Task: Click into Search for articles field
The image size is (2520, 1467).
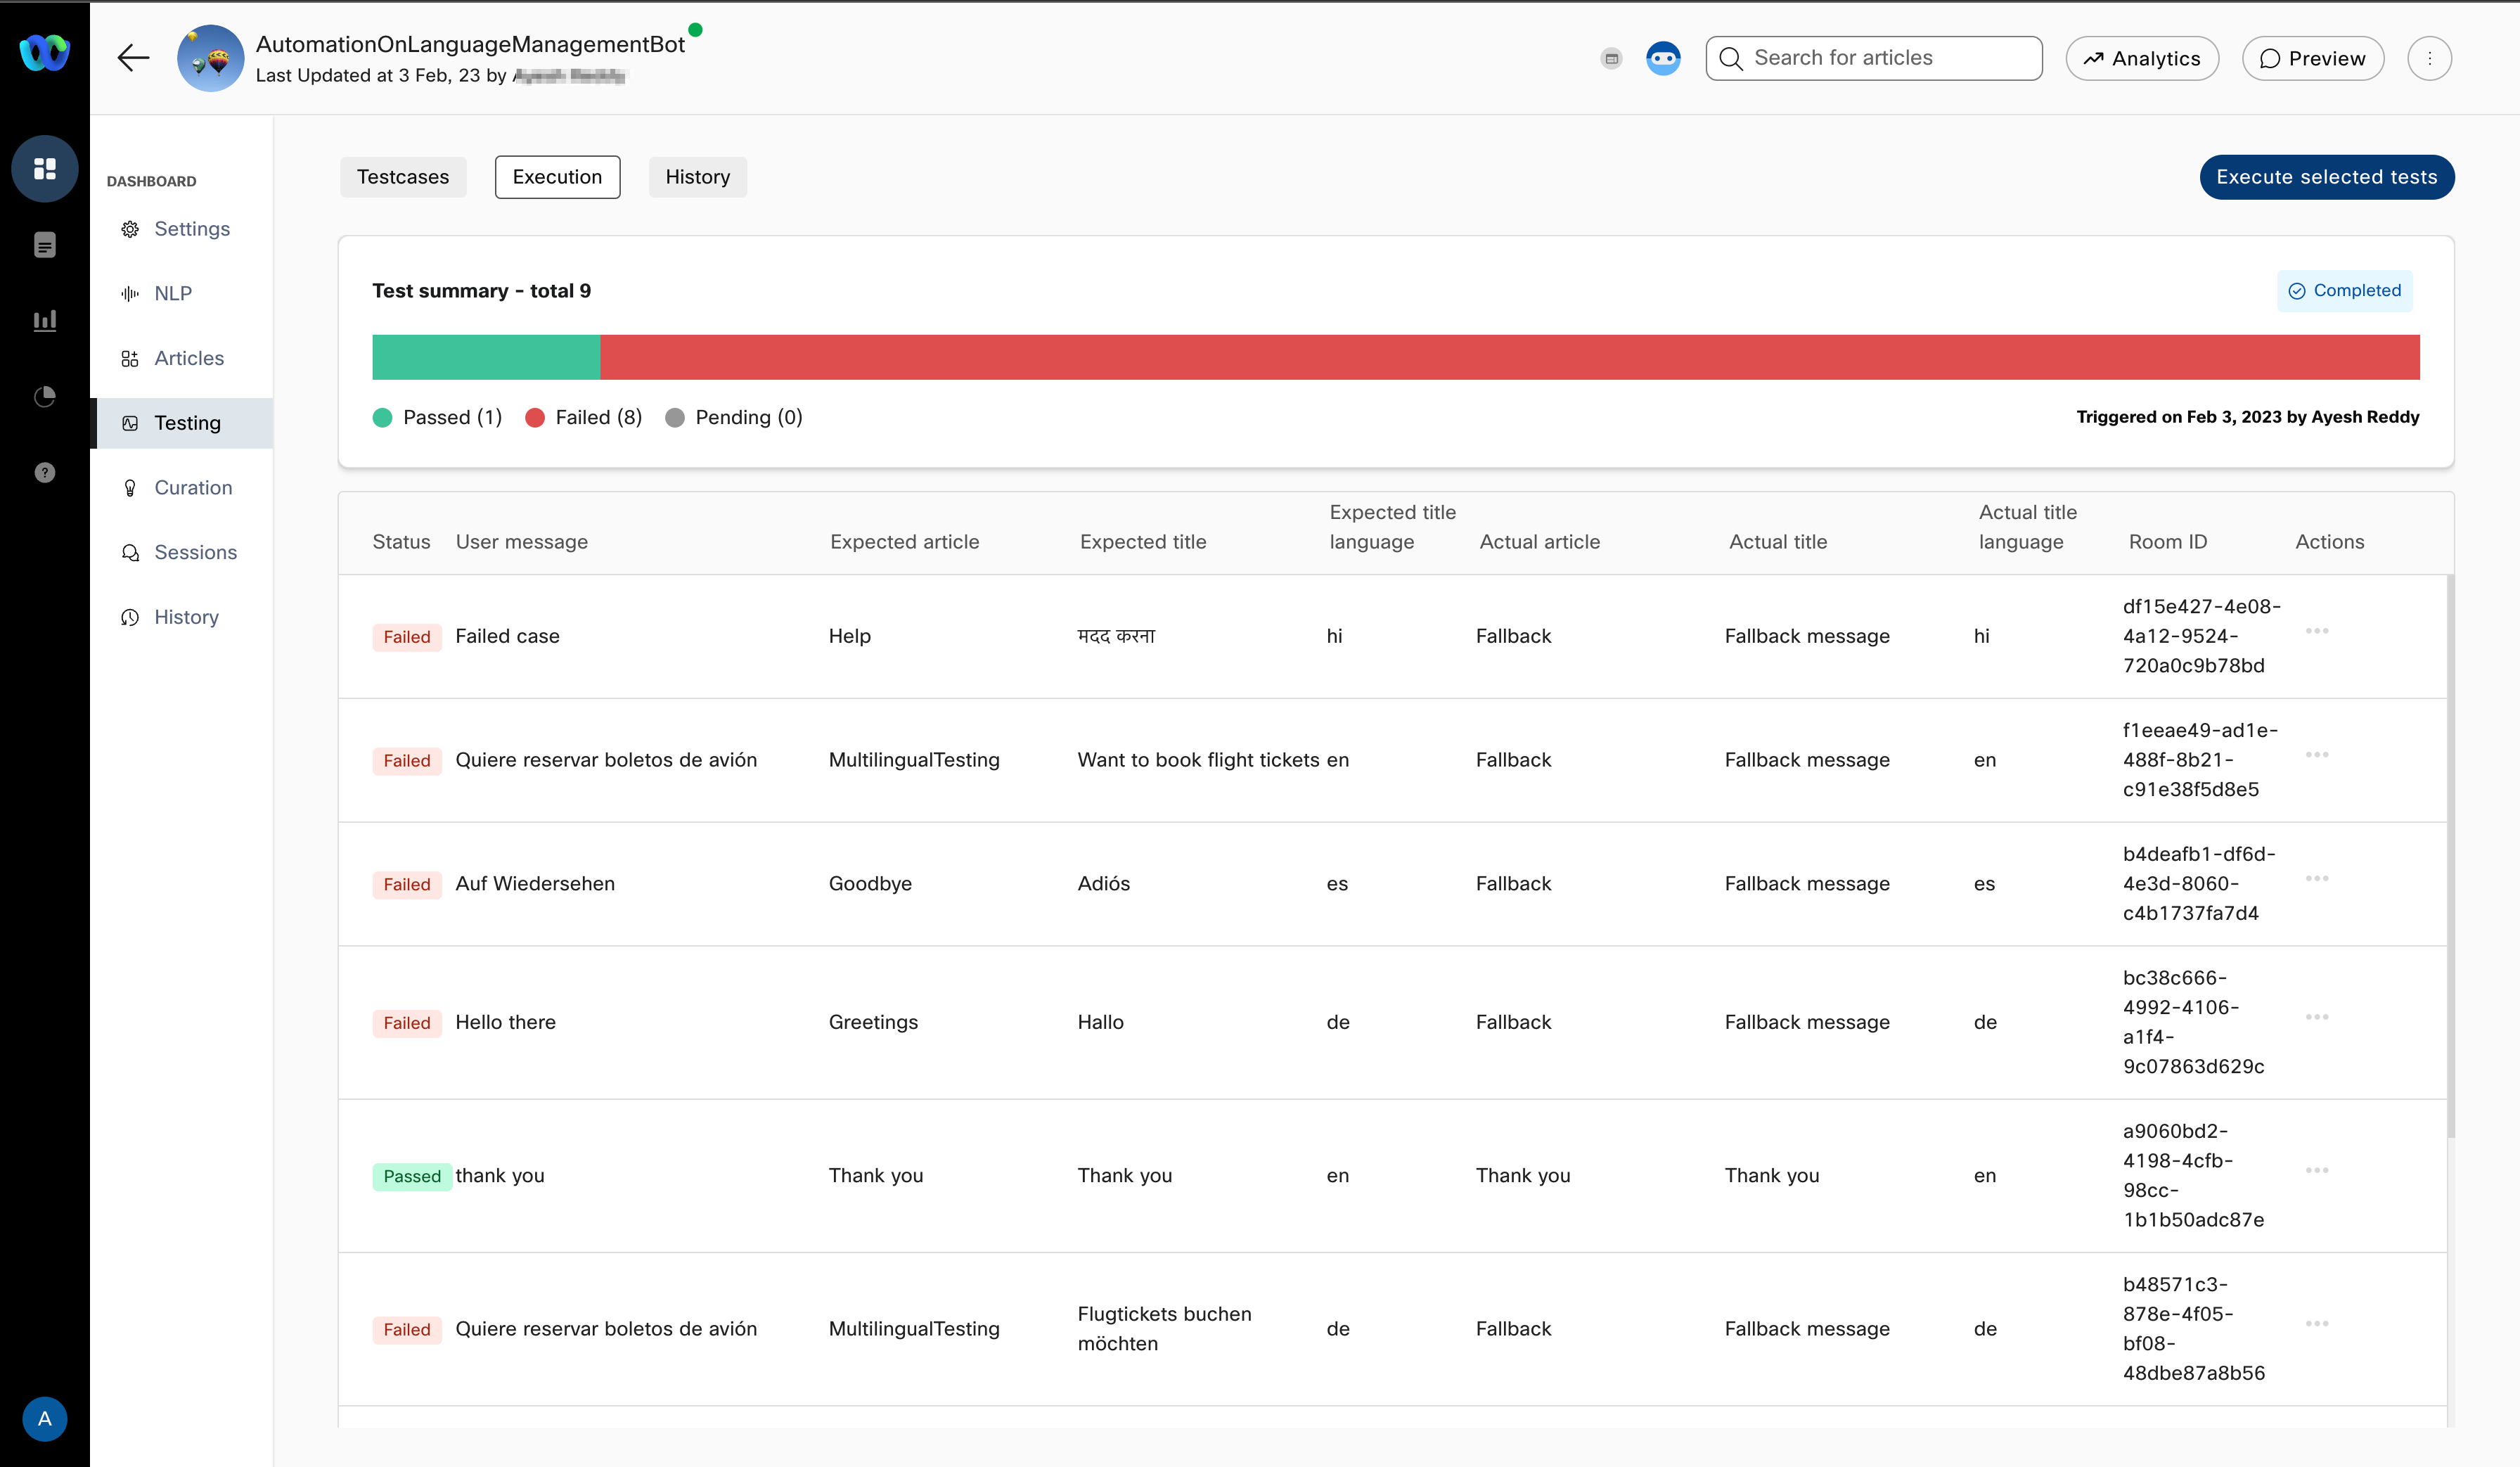Action: pyautogui.click(x=1874, y=58)
